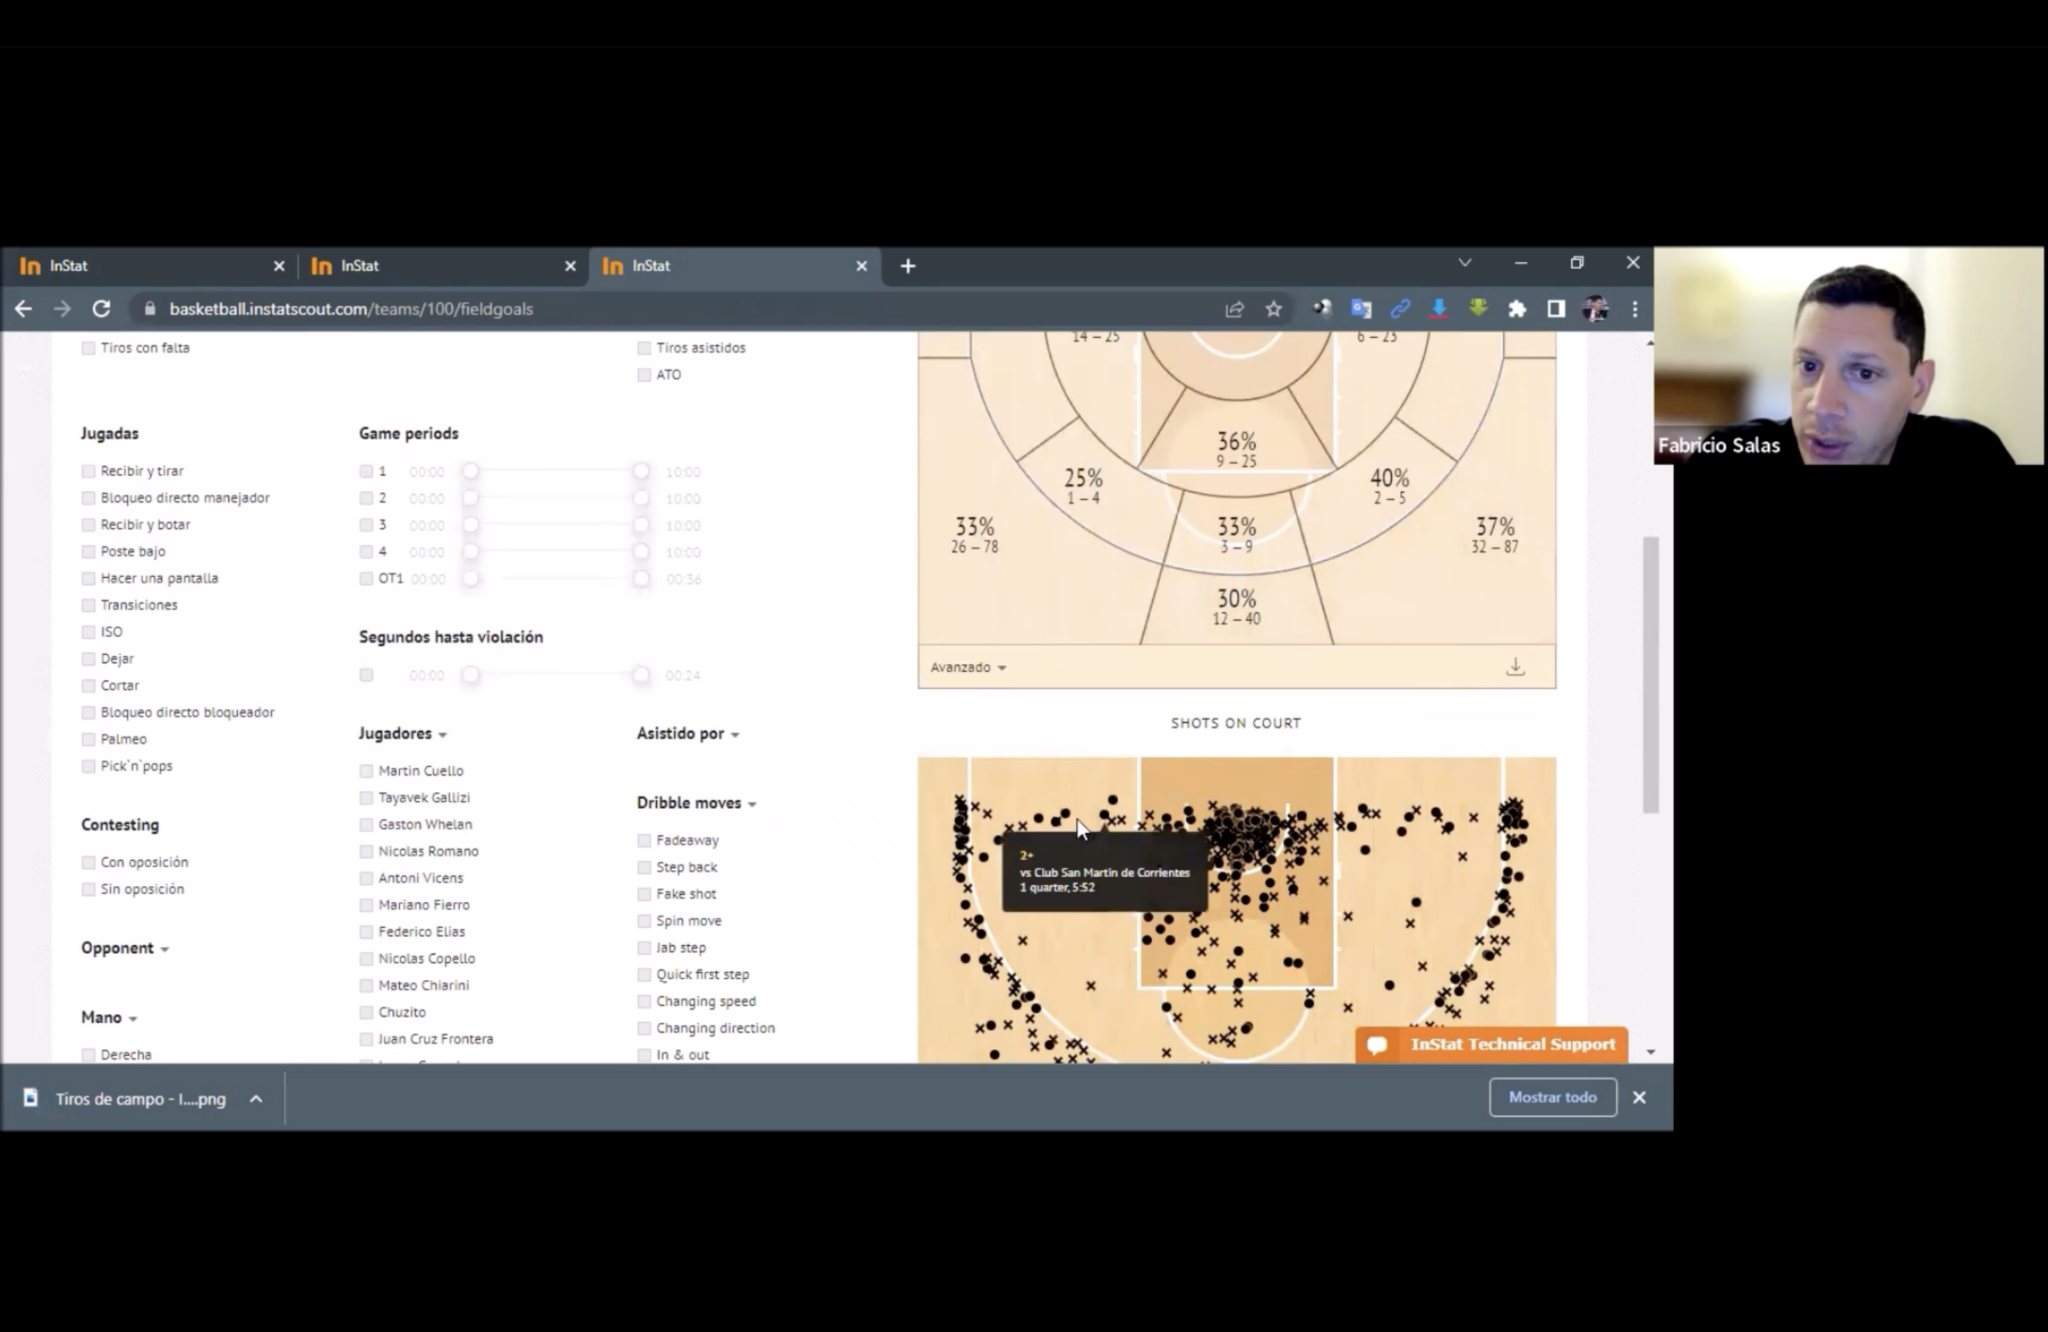Screen dimensions: 2048x1332
Task: Click the browser forward arrow
Action: tap(62, 309)
